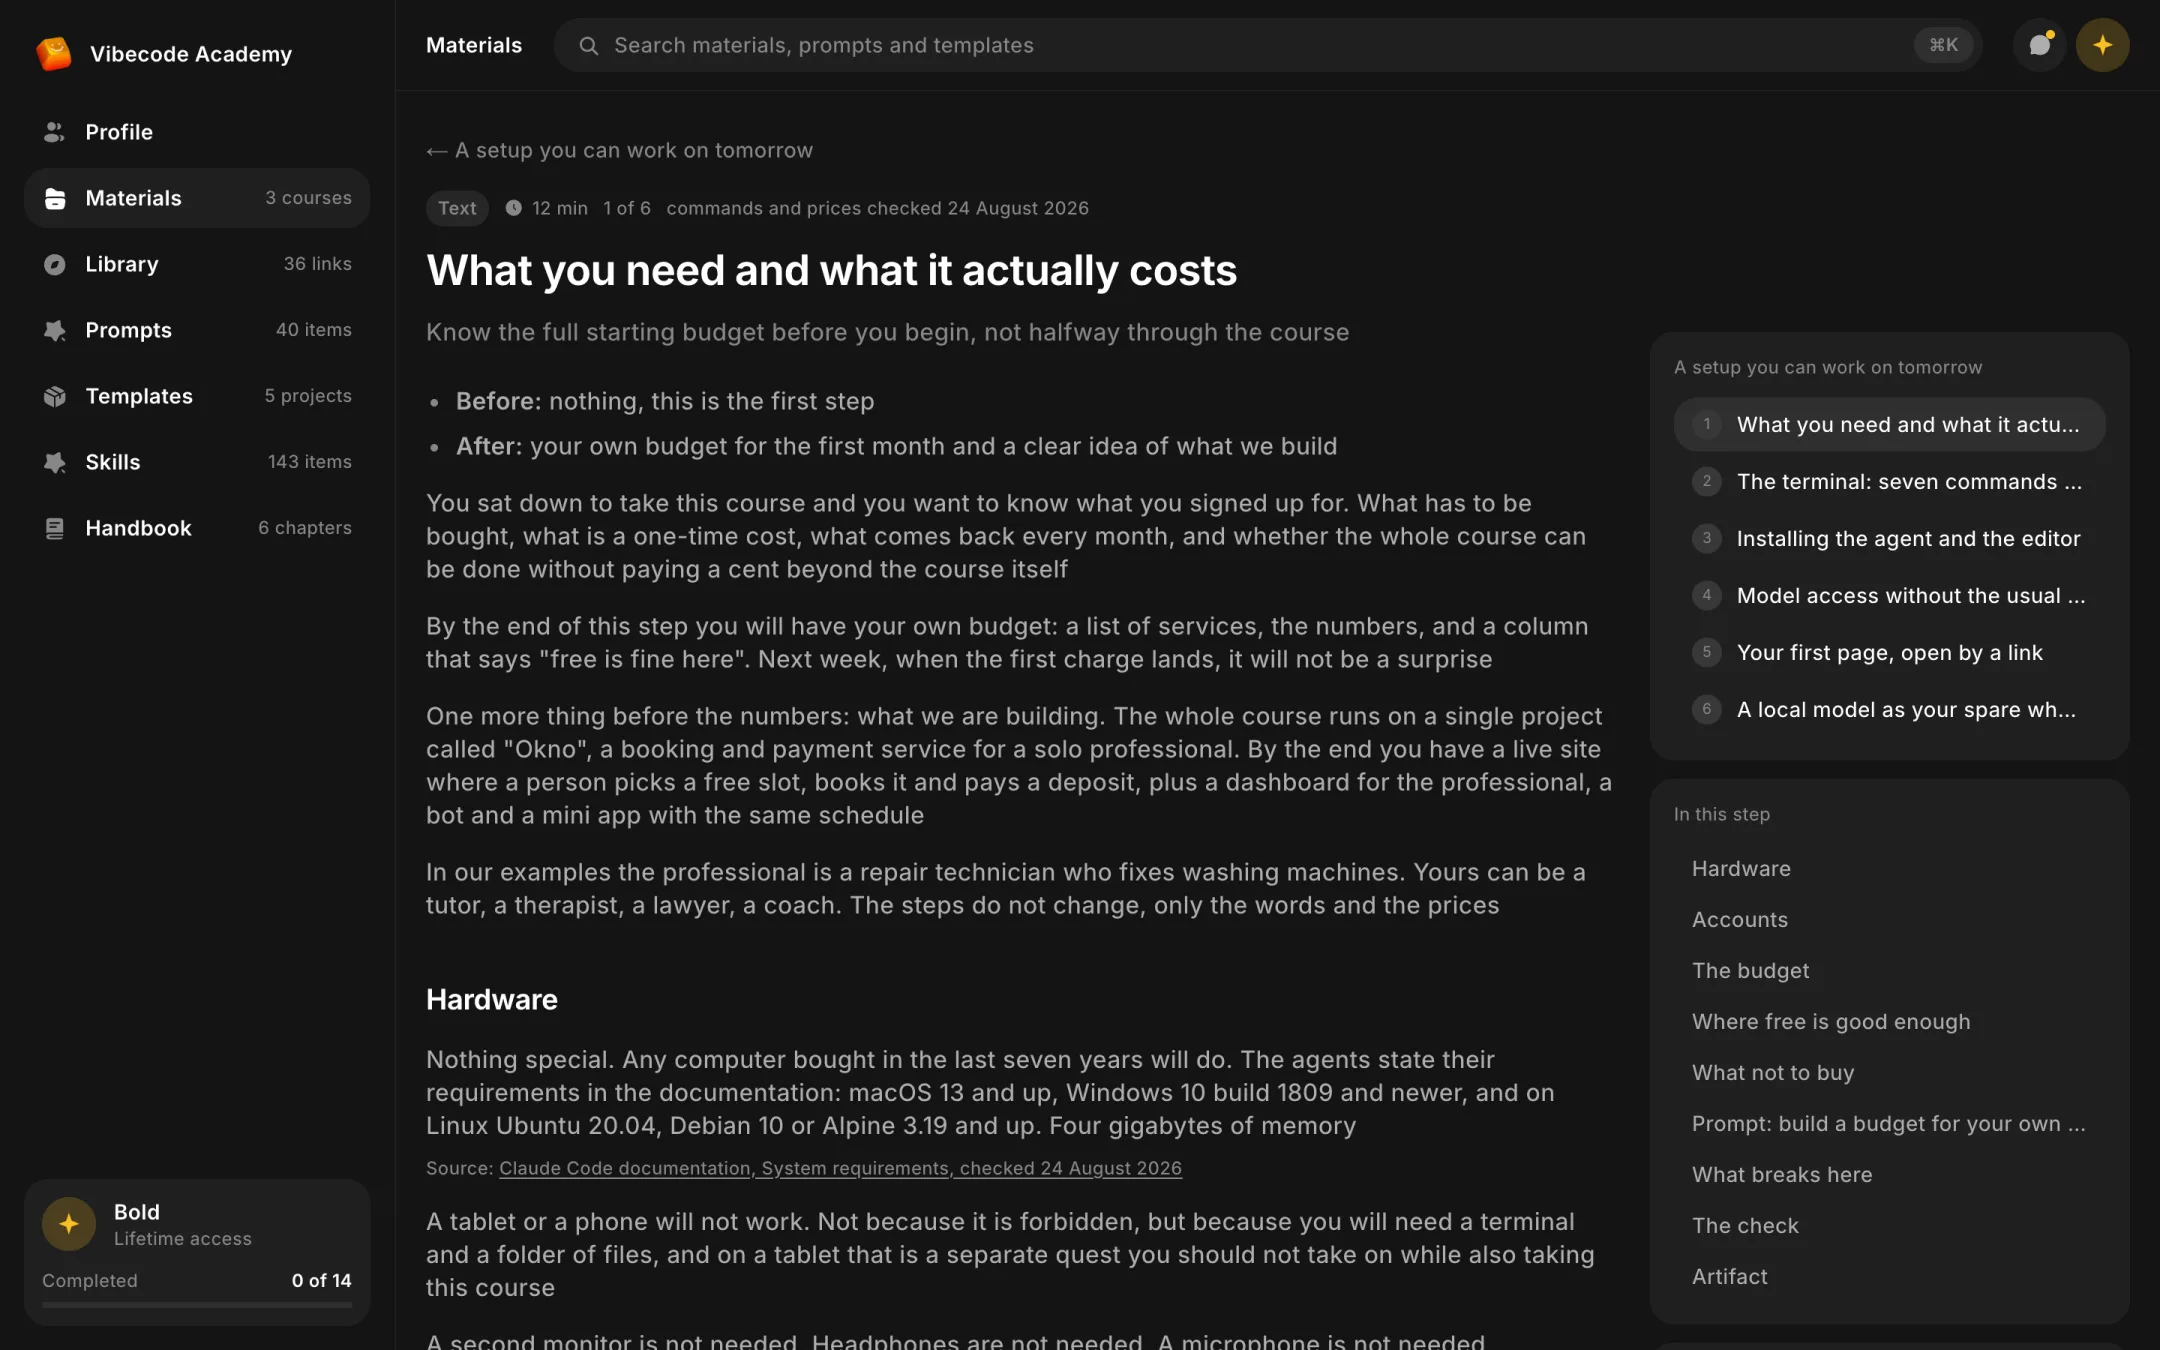Open the Handbook chapters

coord(197,528)
